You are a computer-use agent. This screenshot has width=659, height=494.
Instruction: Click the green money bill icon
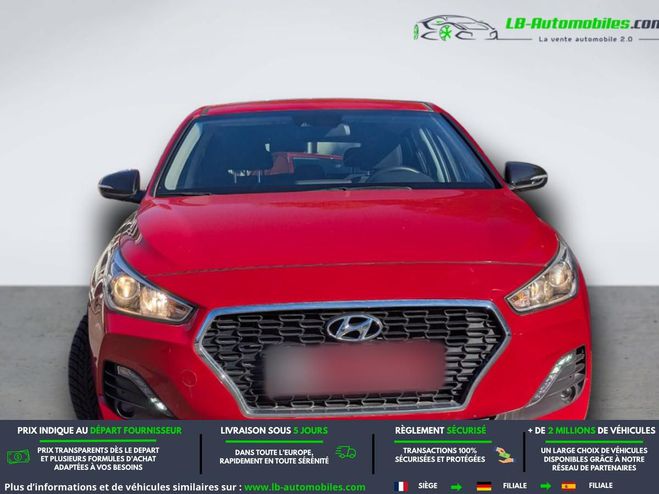point(18,457)
